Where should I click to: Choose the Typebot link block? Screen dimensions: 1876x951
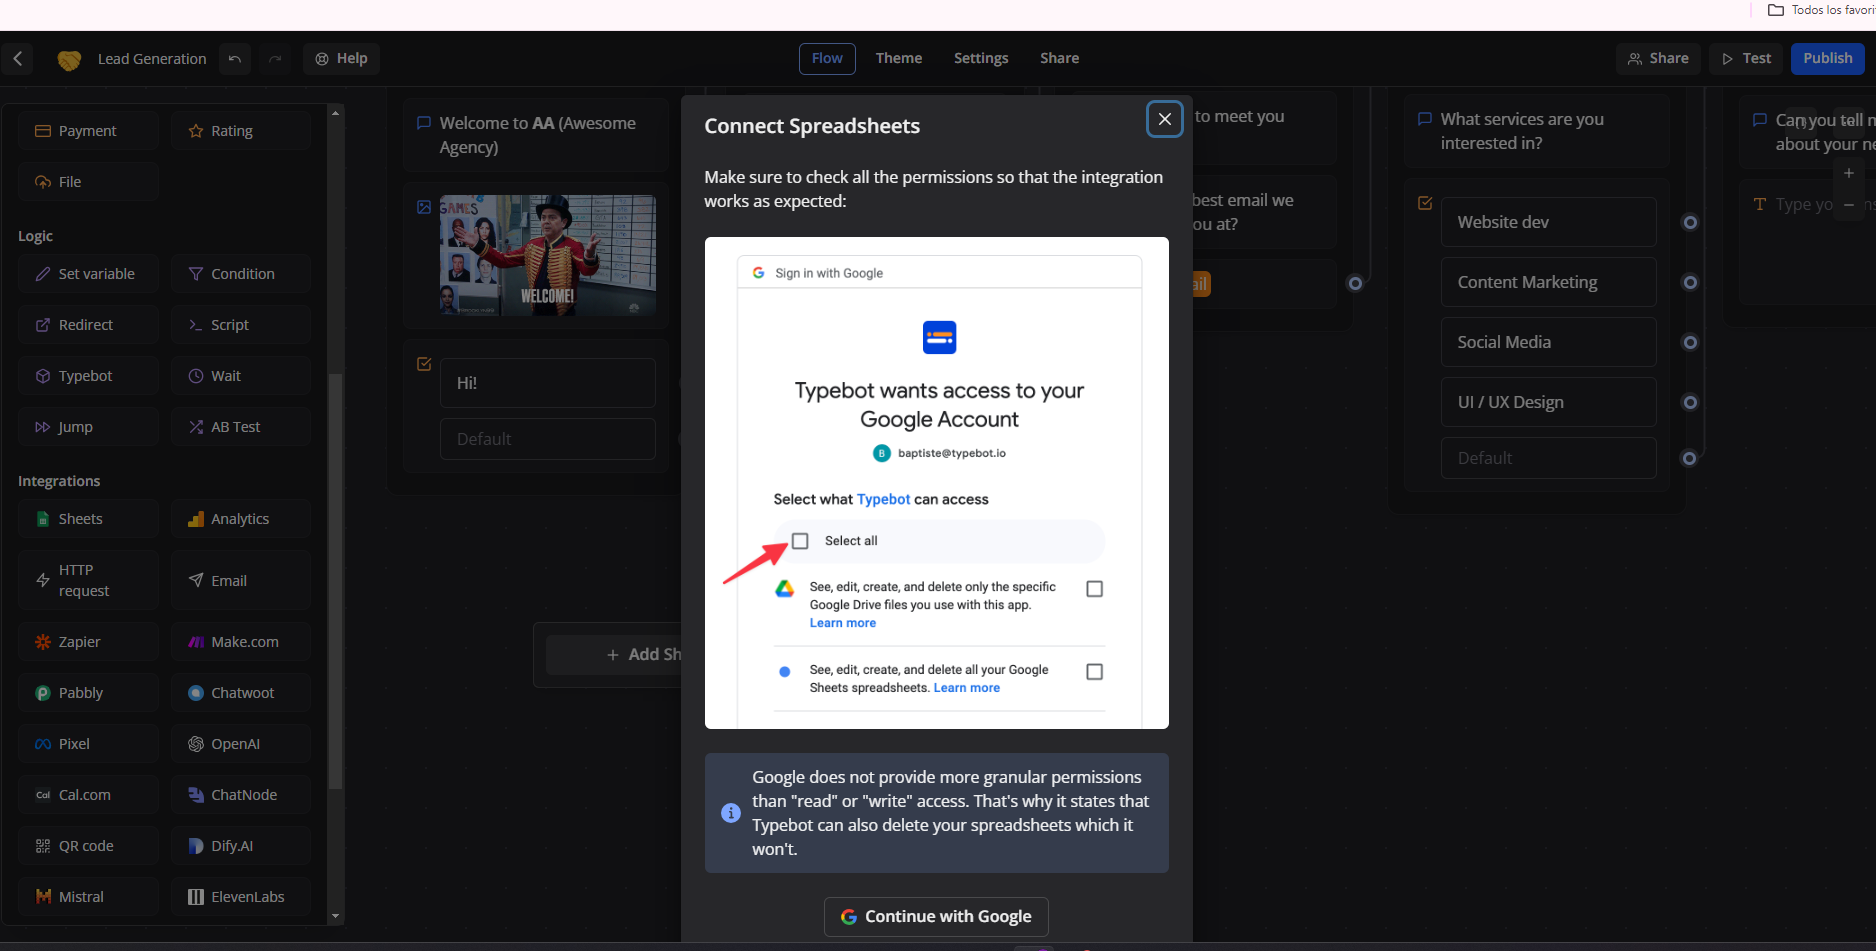tap(88, 376)
